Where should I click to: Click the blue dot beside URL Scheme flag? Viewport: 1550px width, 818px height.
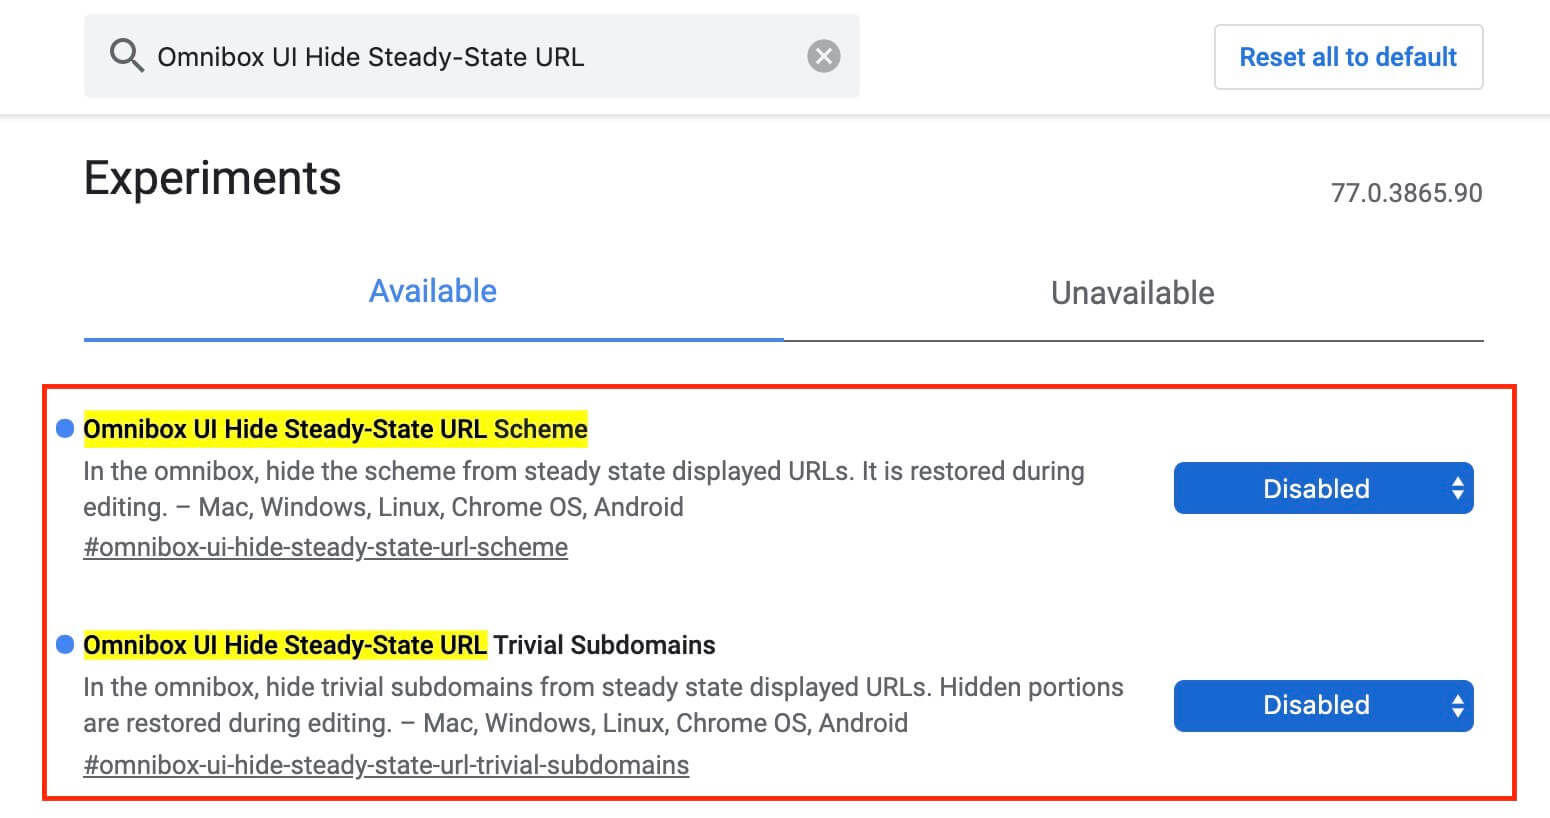tap(65, 429)
